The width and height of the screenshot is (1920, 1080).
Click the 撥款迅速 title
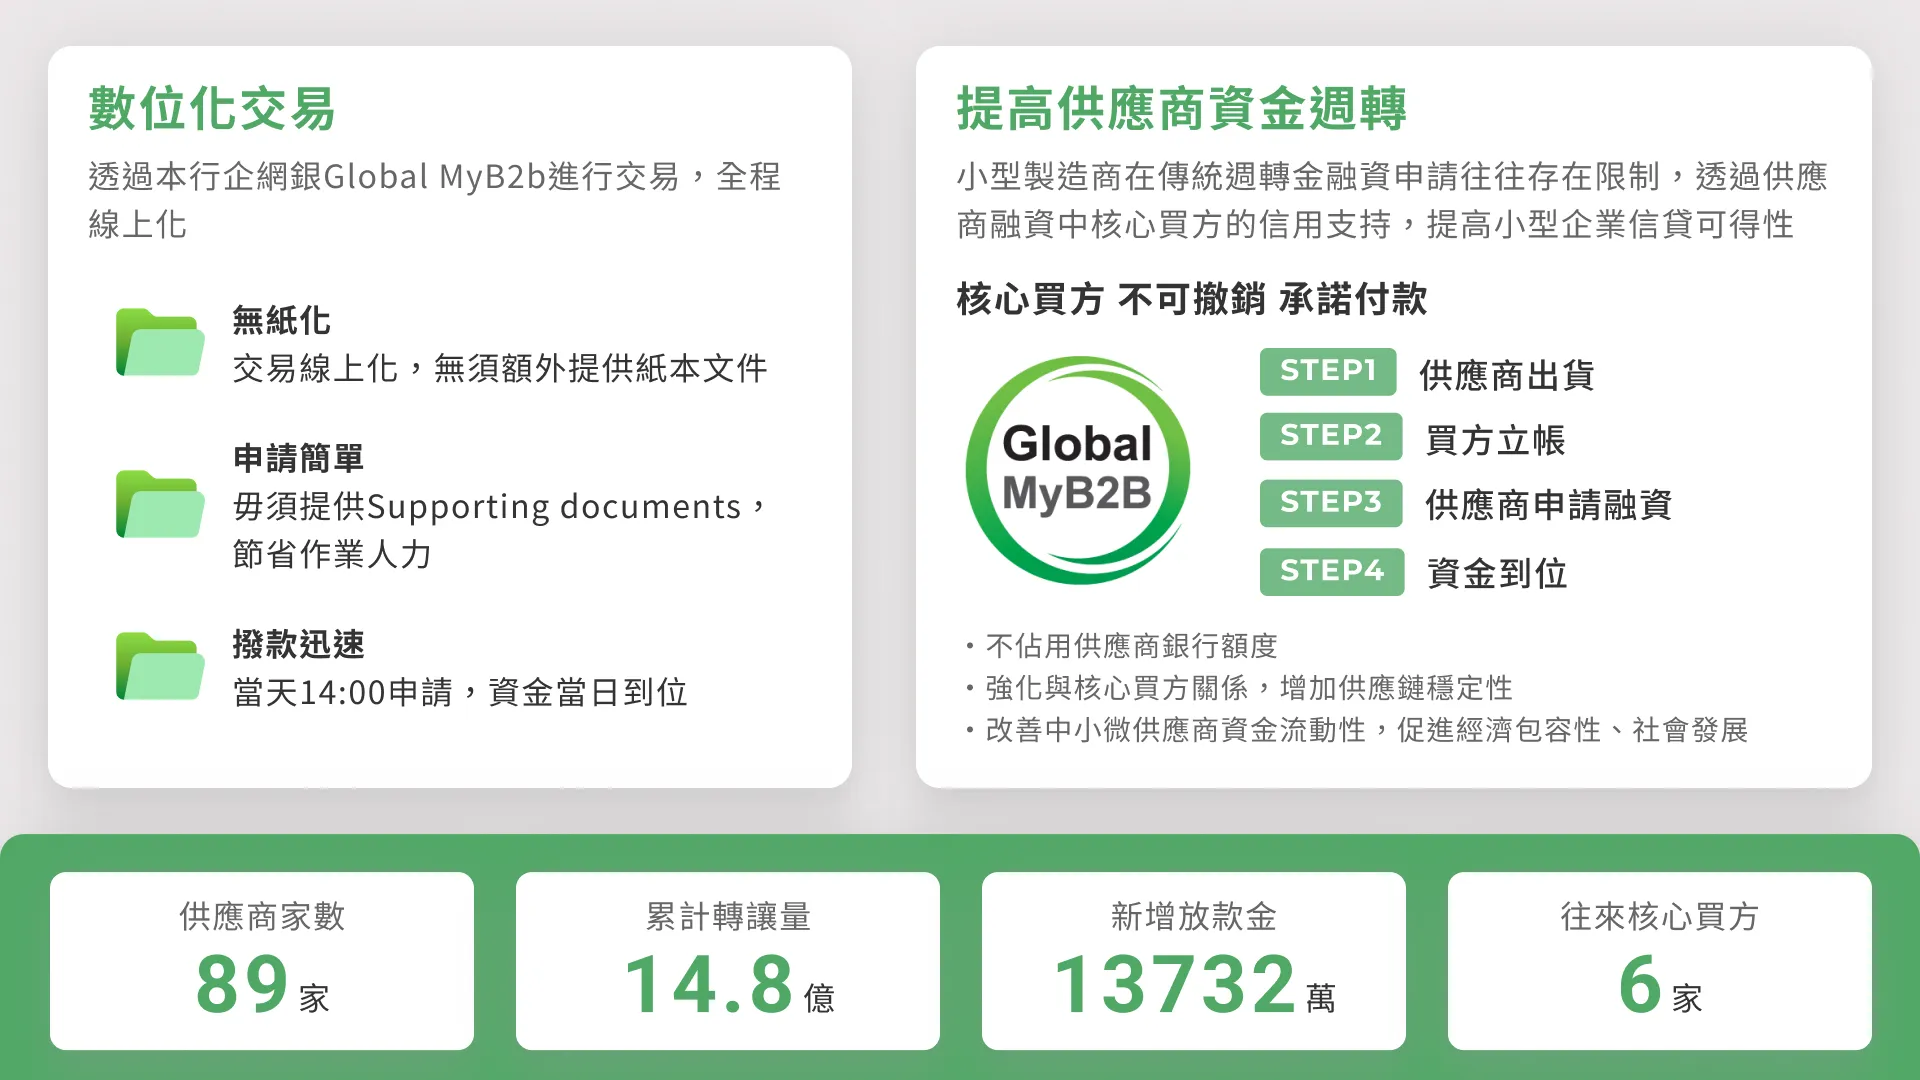pyautogui.click(x=298, y=645)
